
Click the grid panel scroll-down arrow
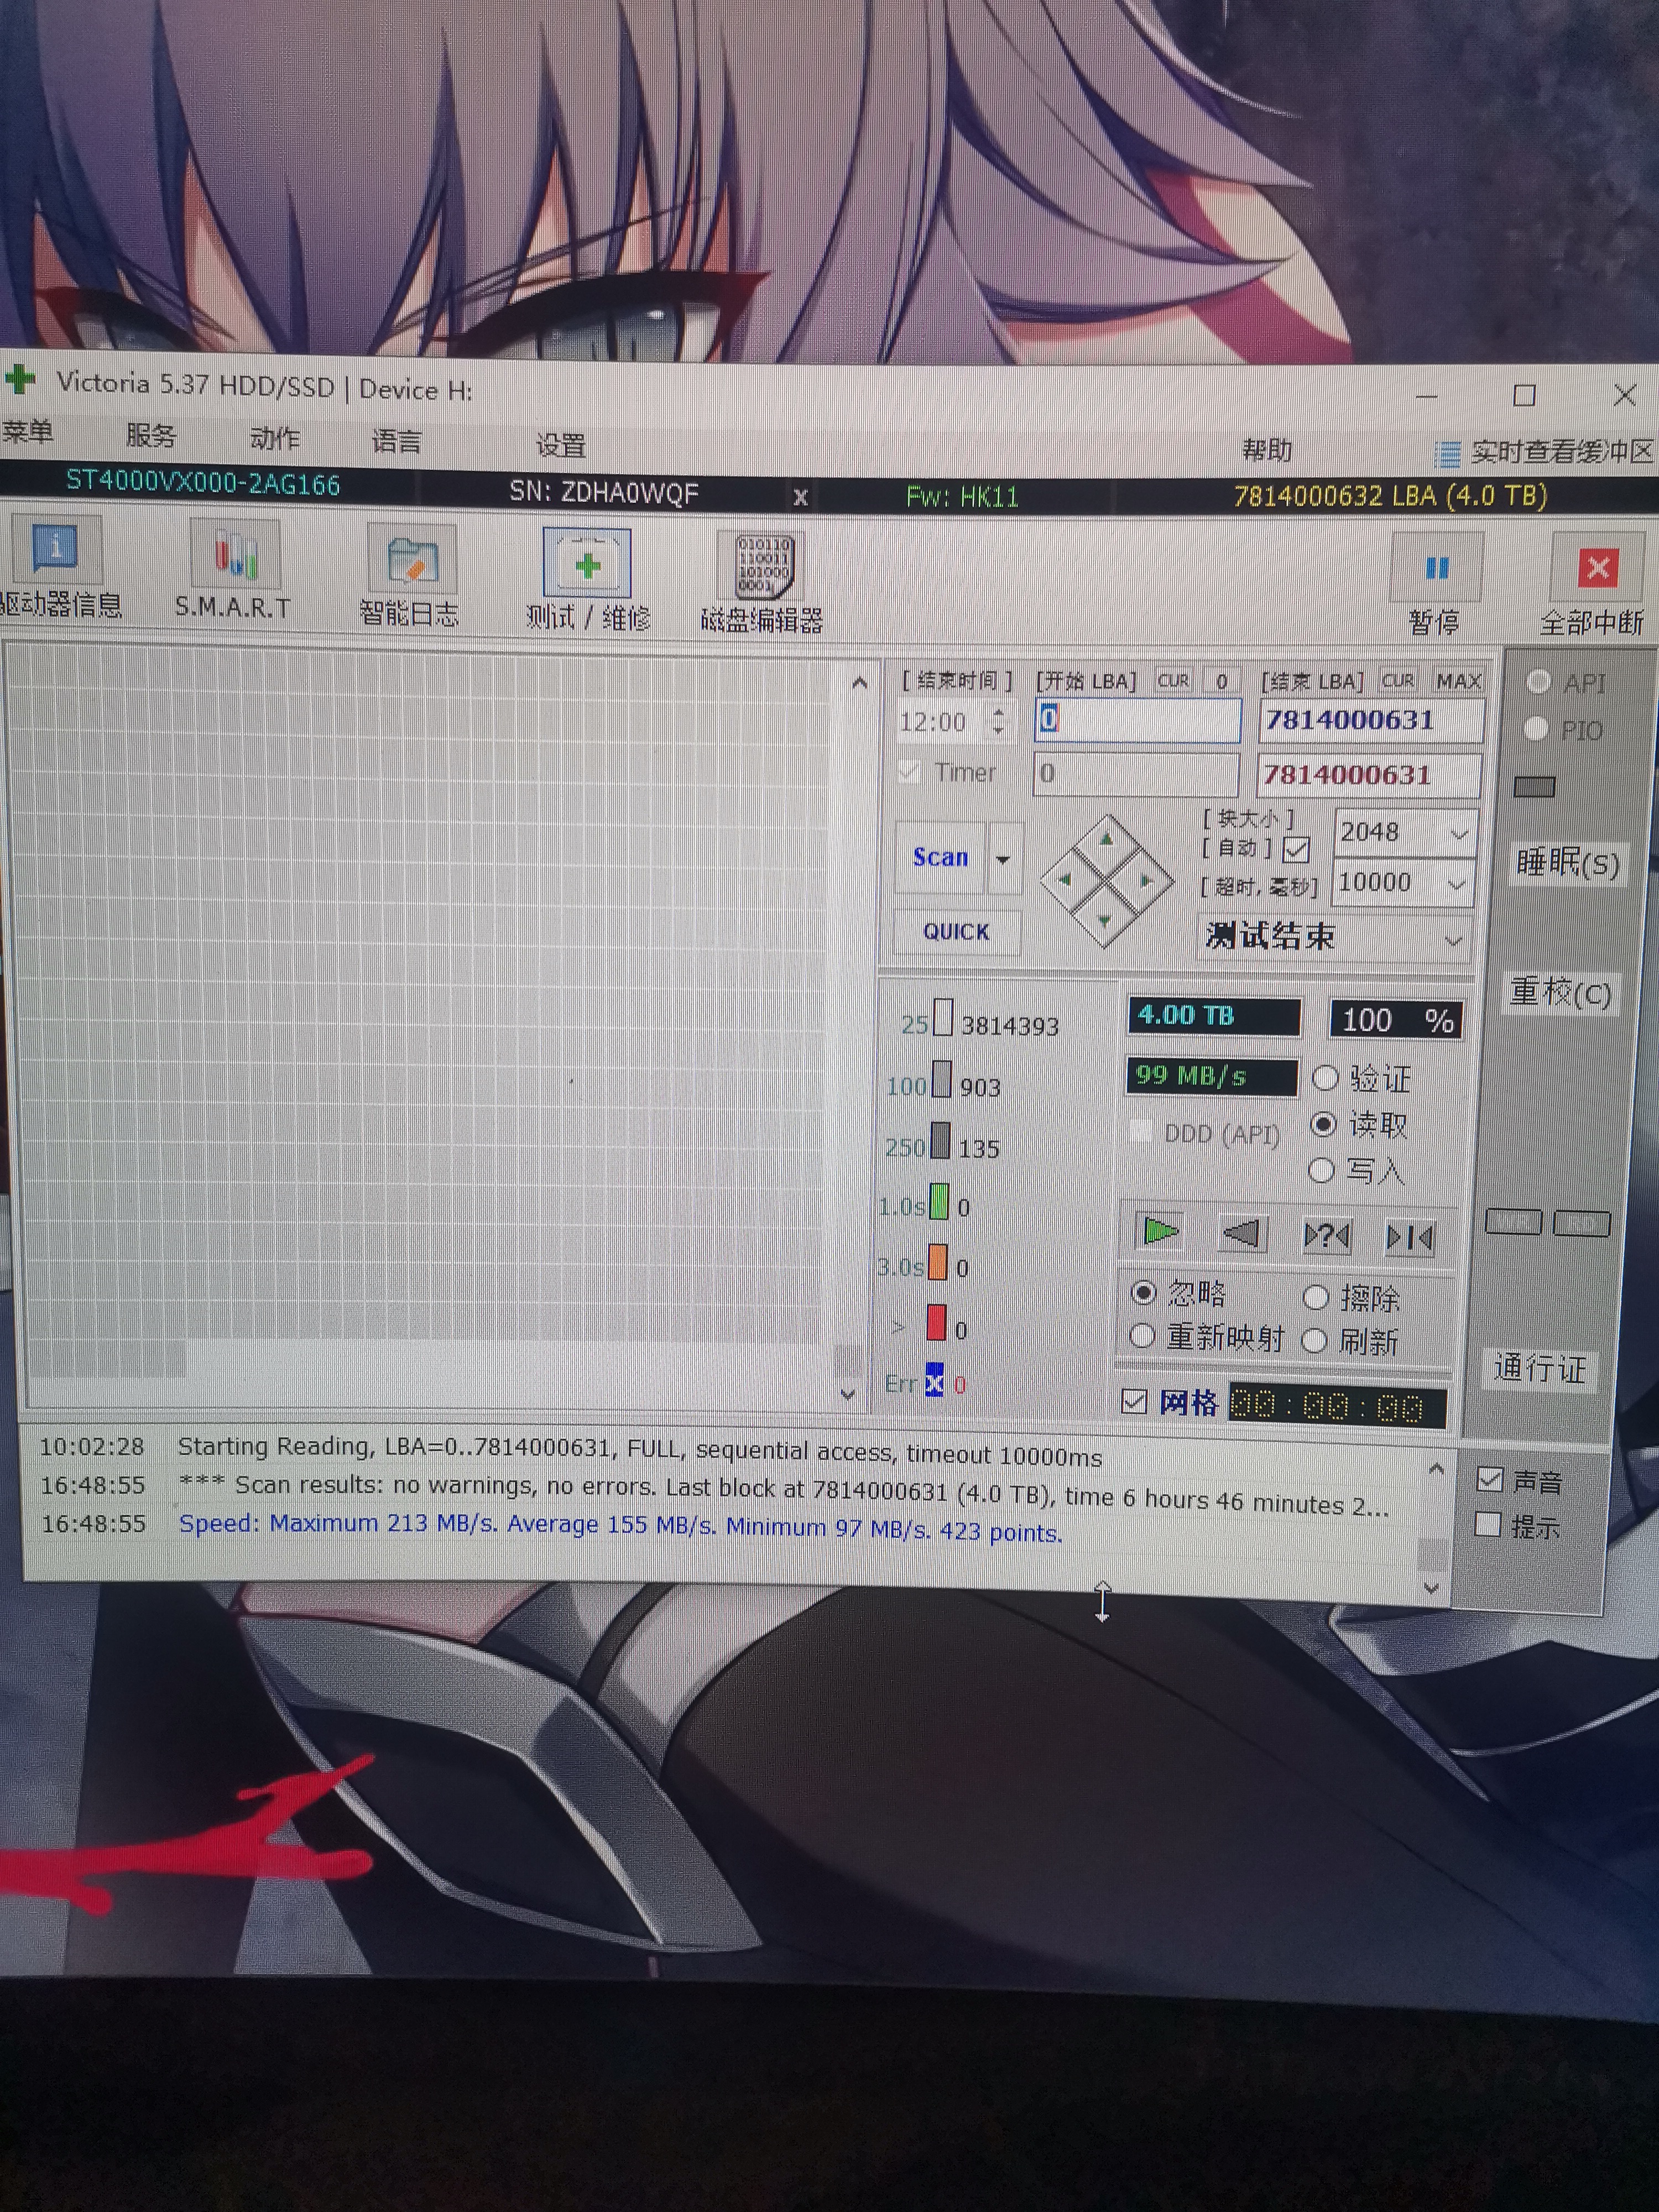pos(848,1393)
